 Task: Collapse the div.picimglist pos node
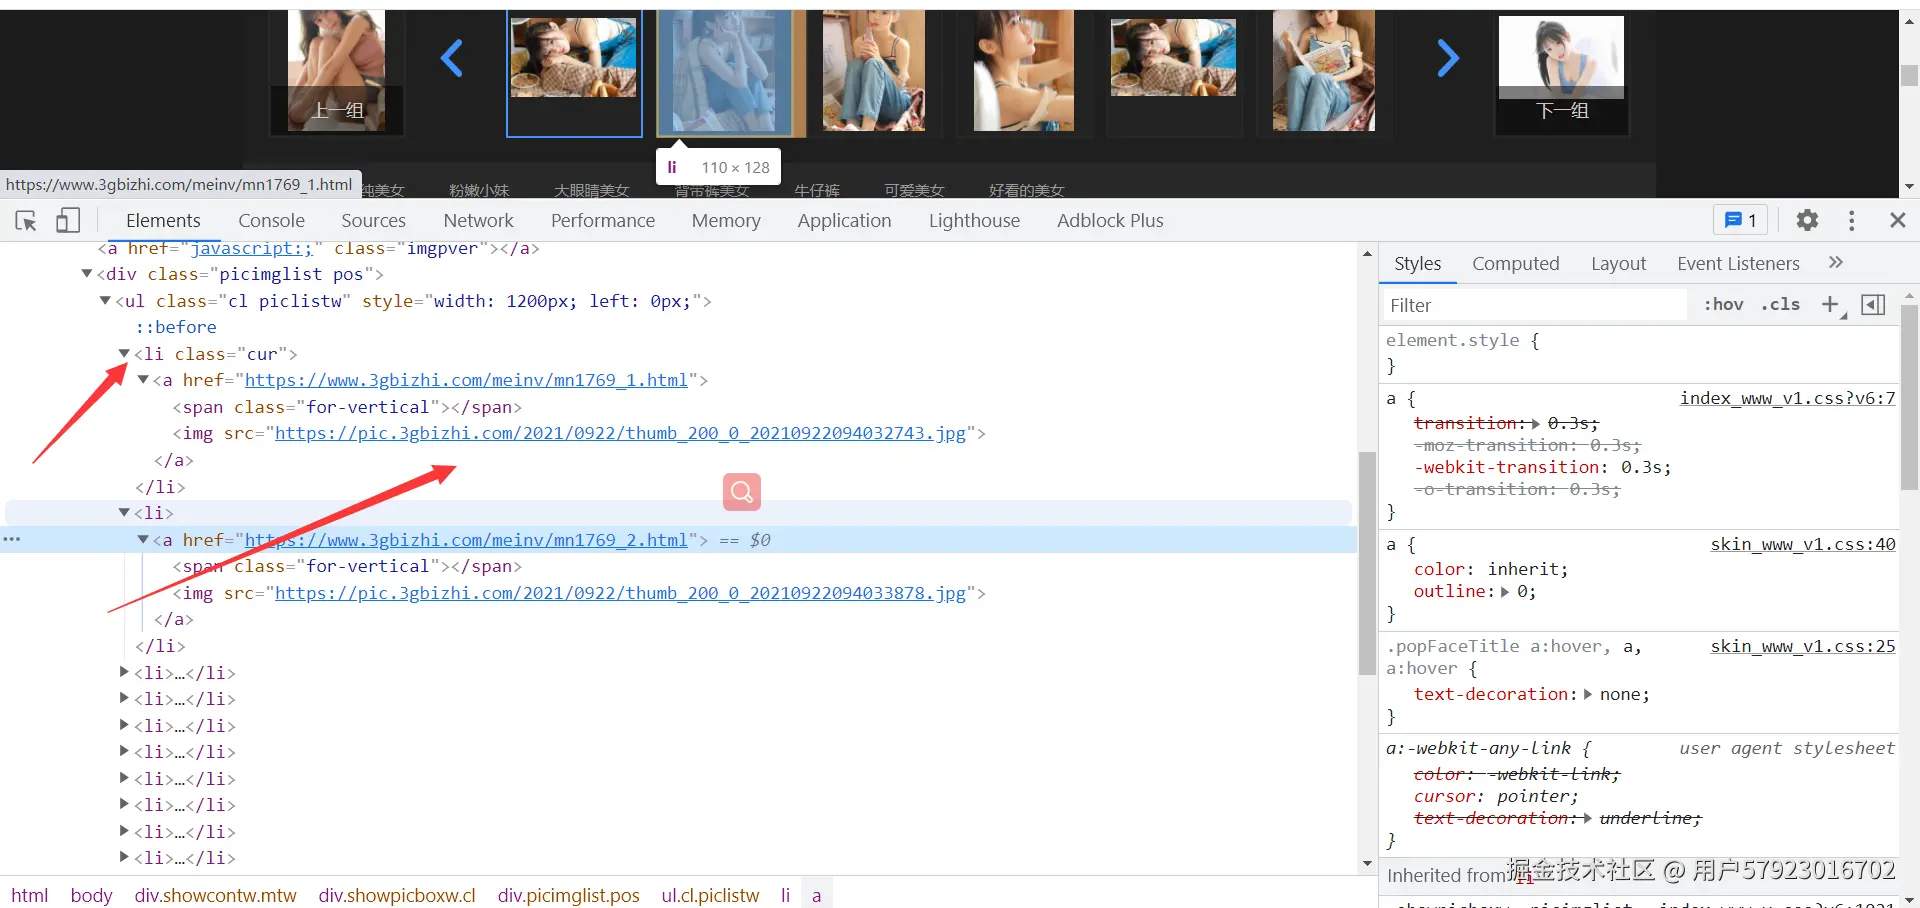click(87, 273)
